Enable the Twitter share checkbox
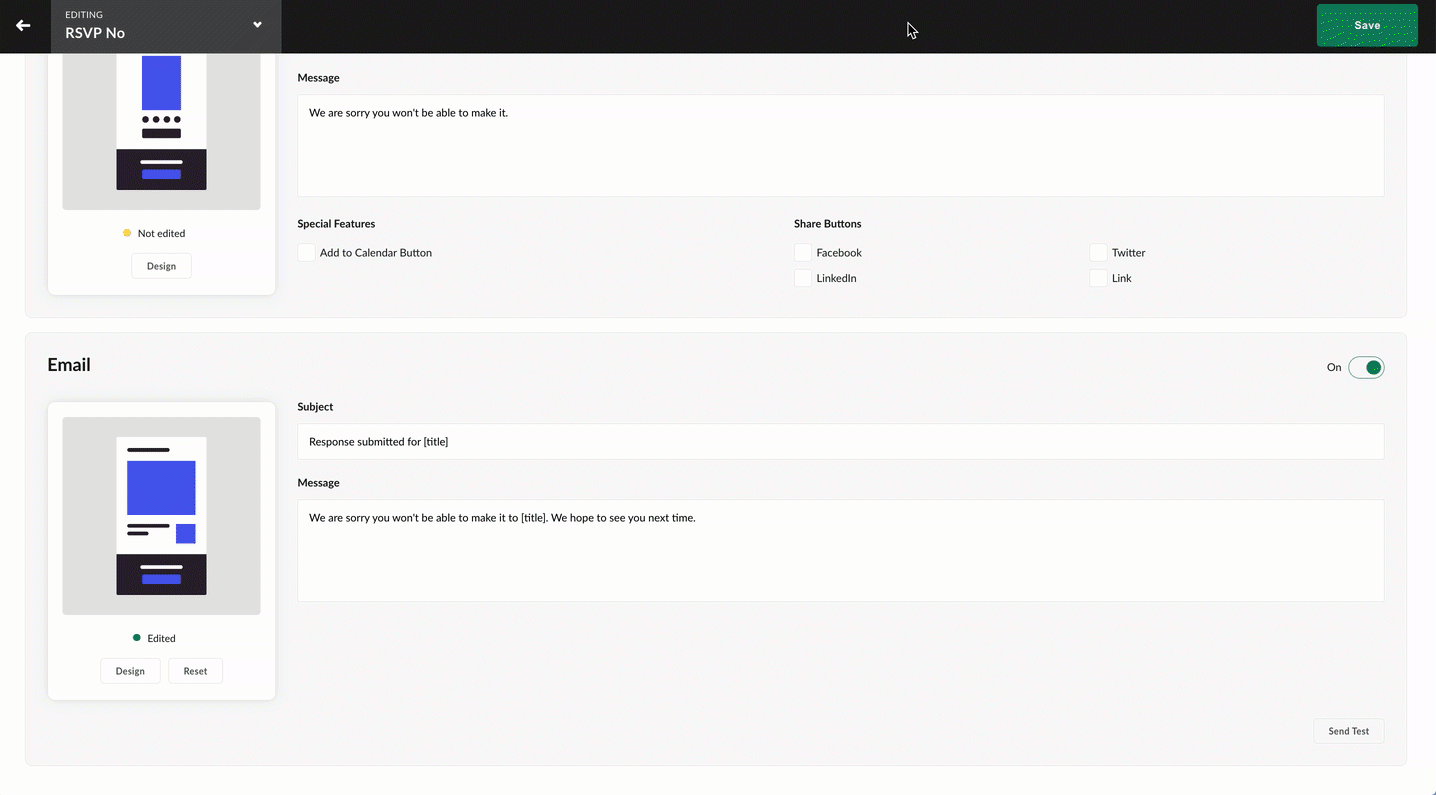1436x795 pixels. coord(1099,253)
